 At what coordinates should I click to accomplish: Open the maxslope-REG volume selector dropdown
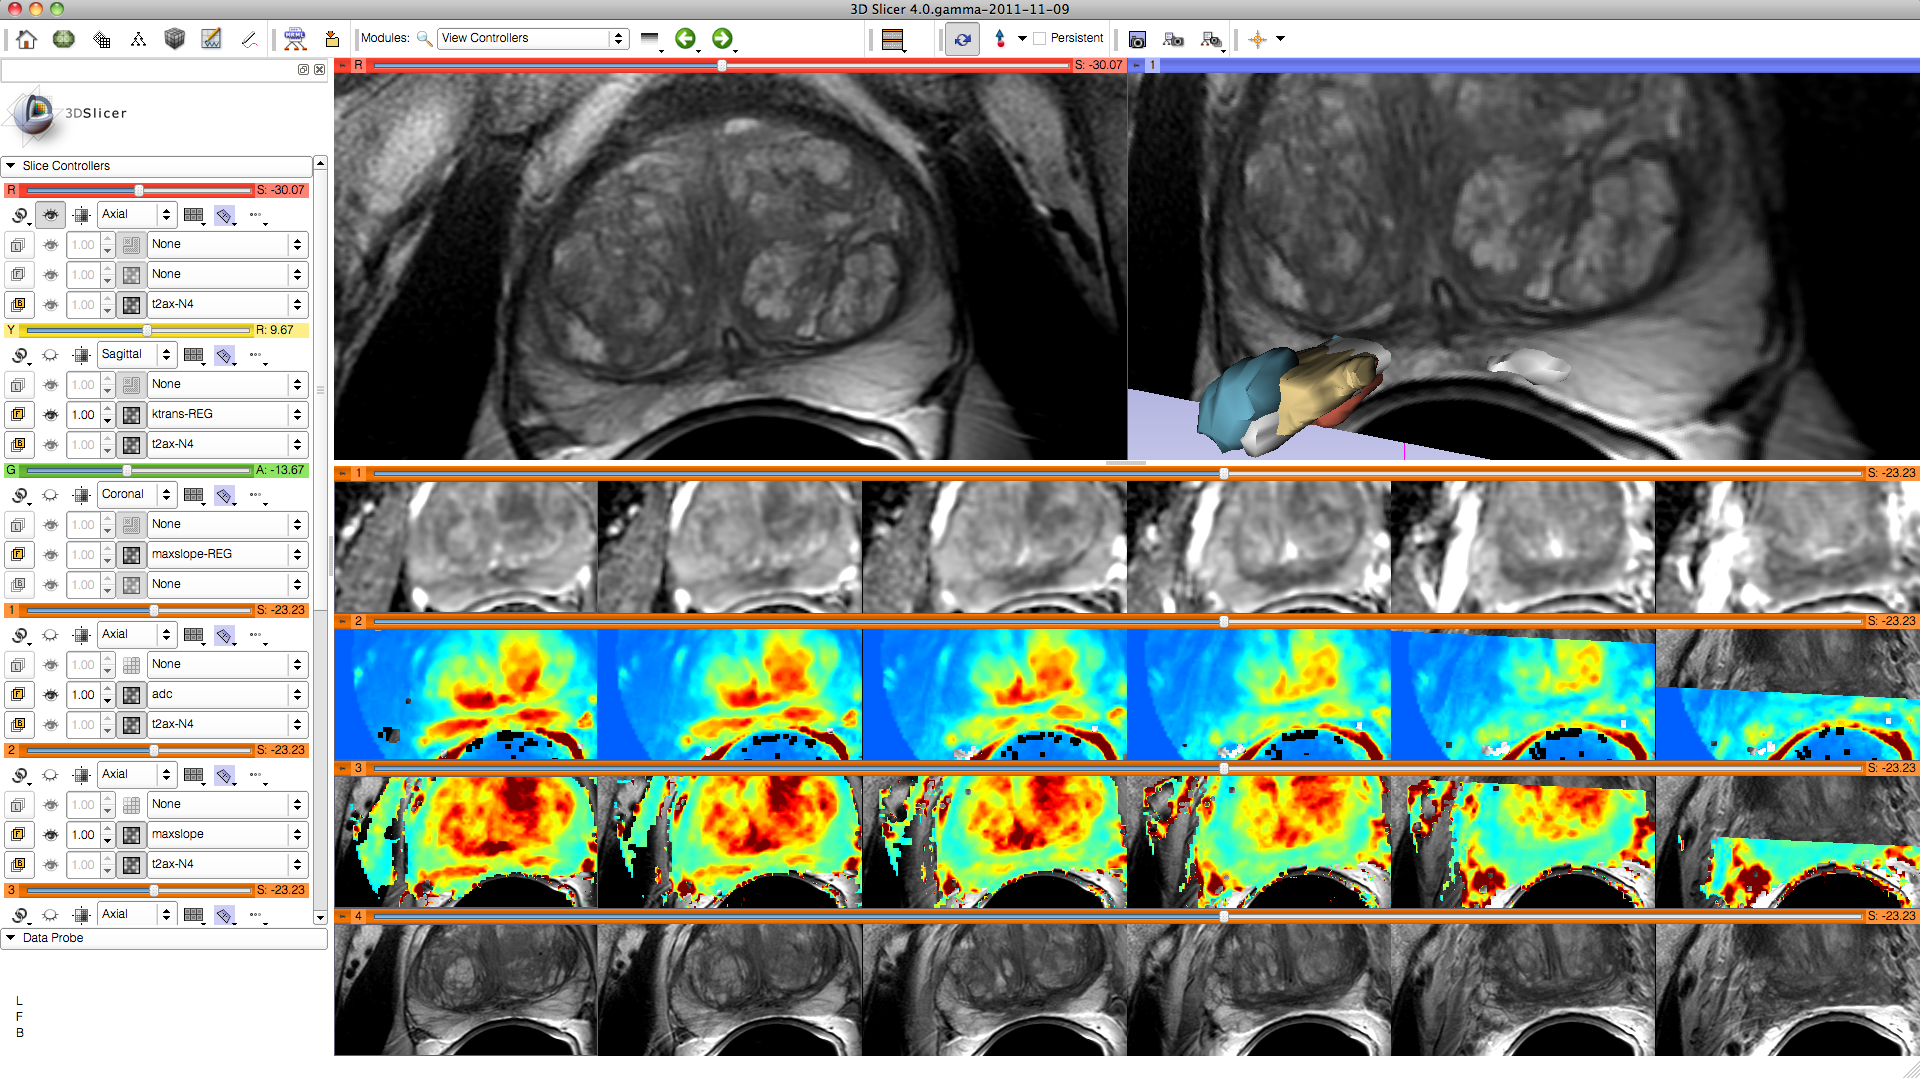tap(227, 554)
